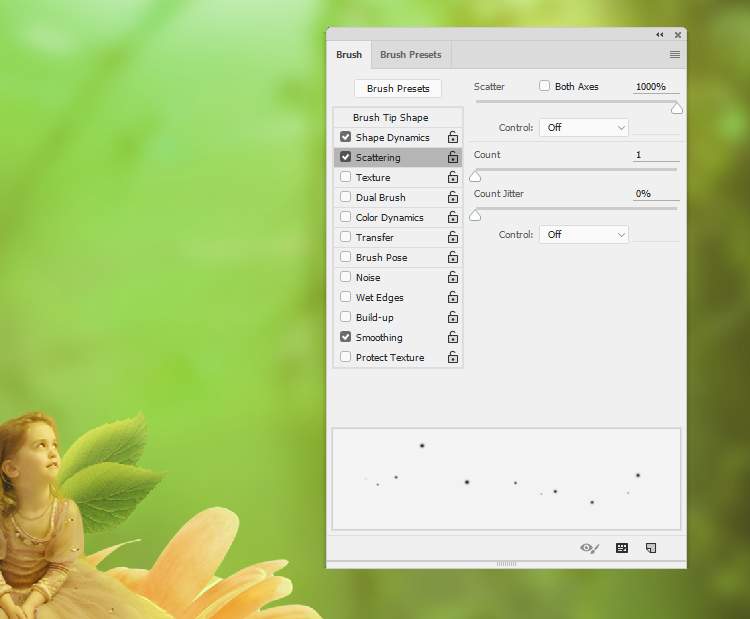This screenshot has width=750, height=619.
Task: Toggle the Protect Texture lock icon
Action: (452, 357)
